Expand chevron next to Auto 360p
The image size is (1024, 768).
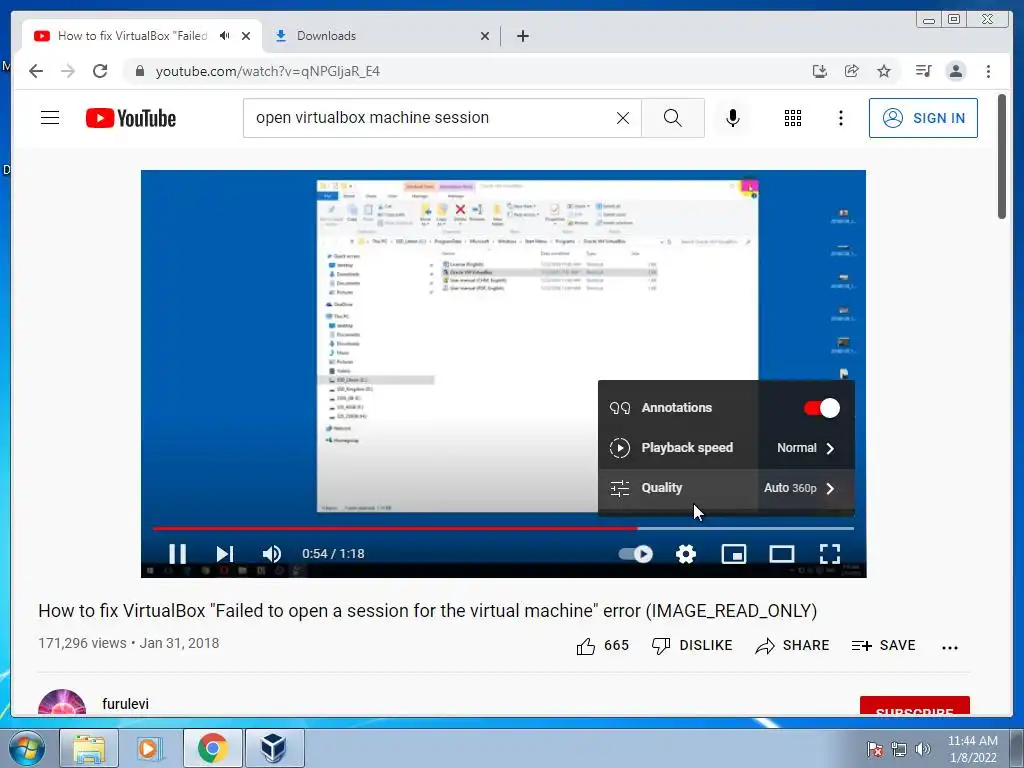830,488
